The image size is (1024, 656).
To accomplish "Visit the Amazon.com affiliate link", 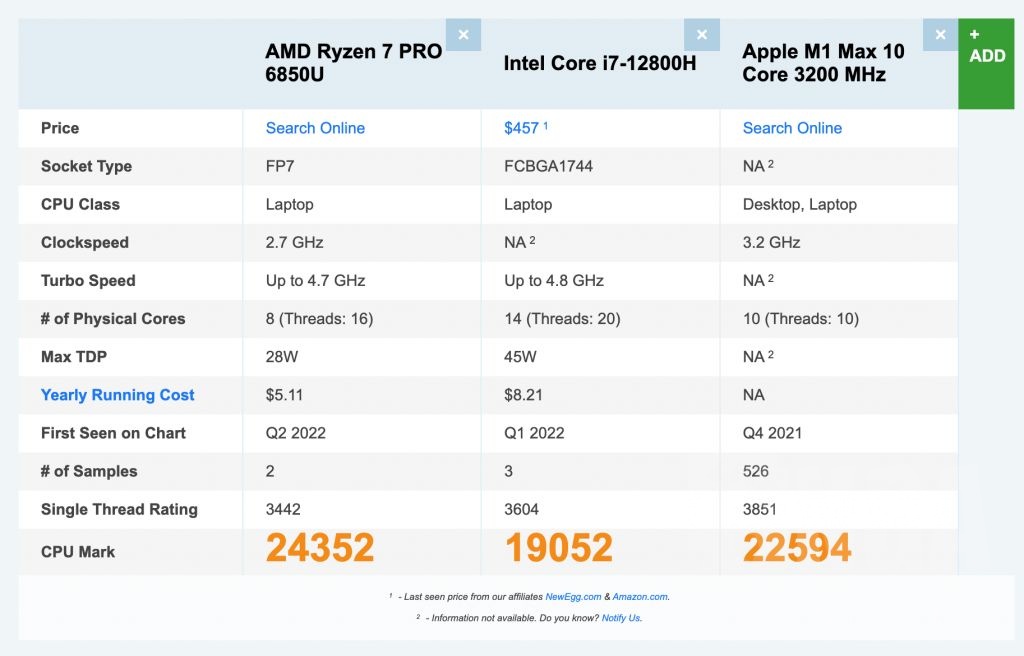I will click(x=640, y=595).
